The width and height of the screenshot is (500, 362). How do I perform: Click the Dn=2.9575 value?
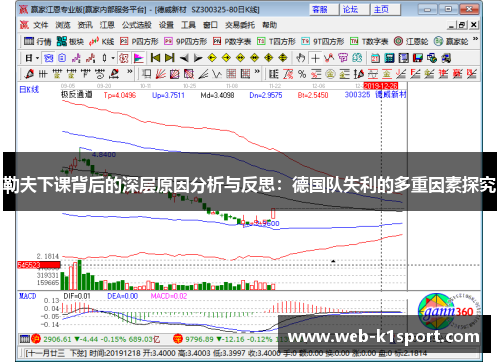(266, 95)
